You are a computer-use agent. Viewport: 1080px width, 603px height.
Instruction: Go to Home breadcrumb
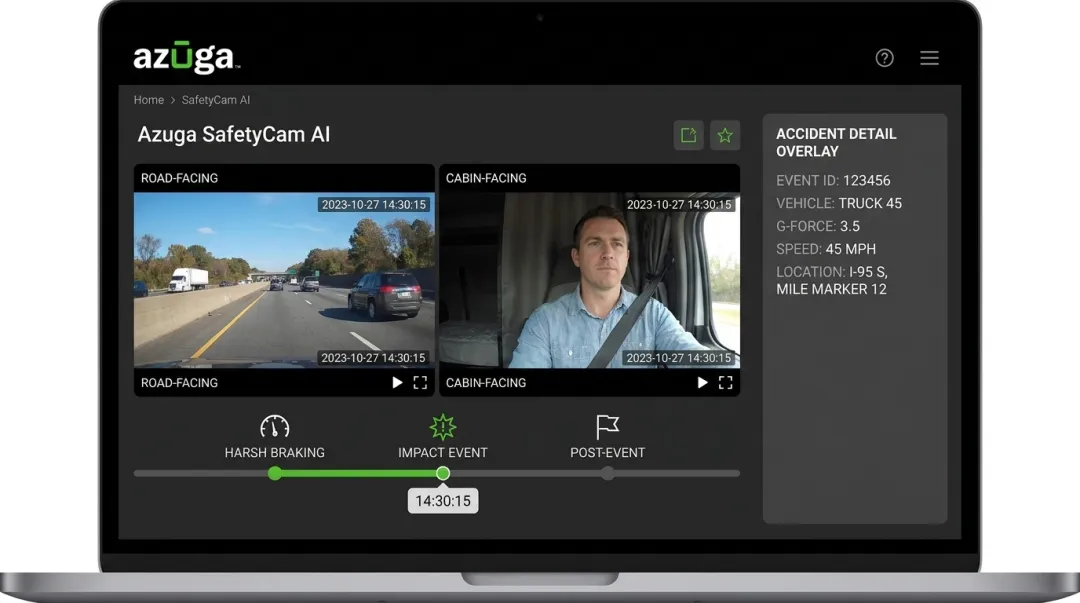pyautogui.click(x=149, y=100)
